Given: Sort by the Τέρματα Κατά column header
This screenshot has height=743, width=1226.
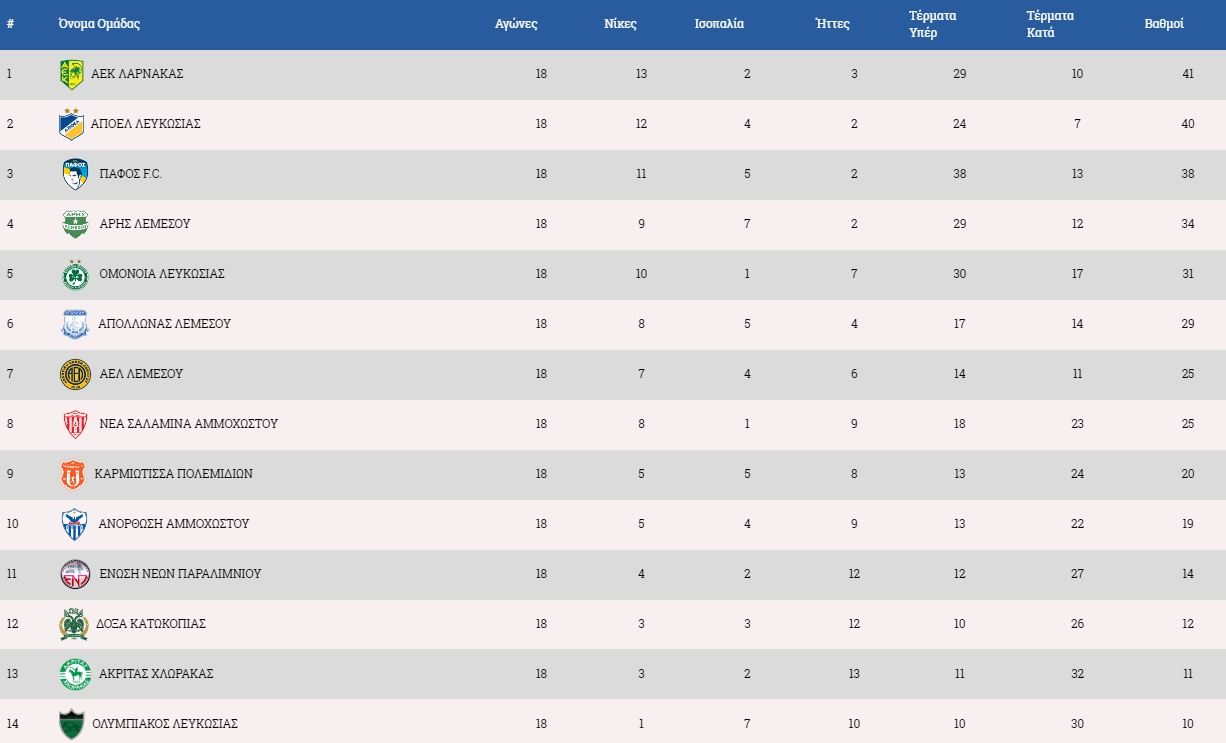Looking at the screenshot, I should 1050,24.
